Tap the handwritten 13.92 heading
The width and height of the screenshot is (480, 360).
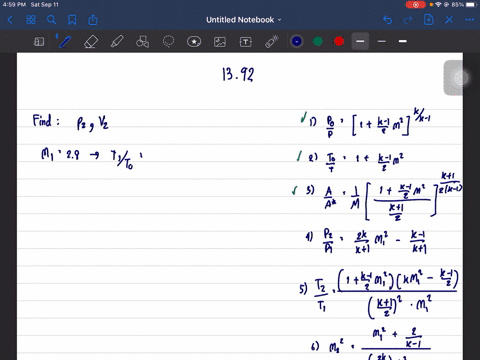click(238, 74)
